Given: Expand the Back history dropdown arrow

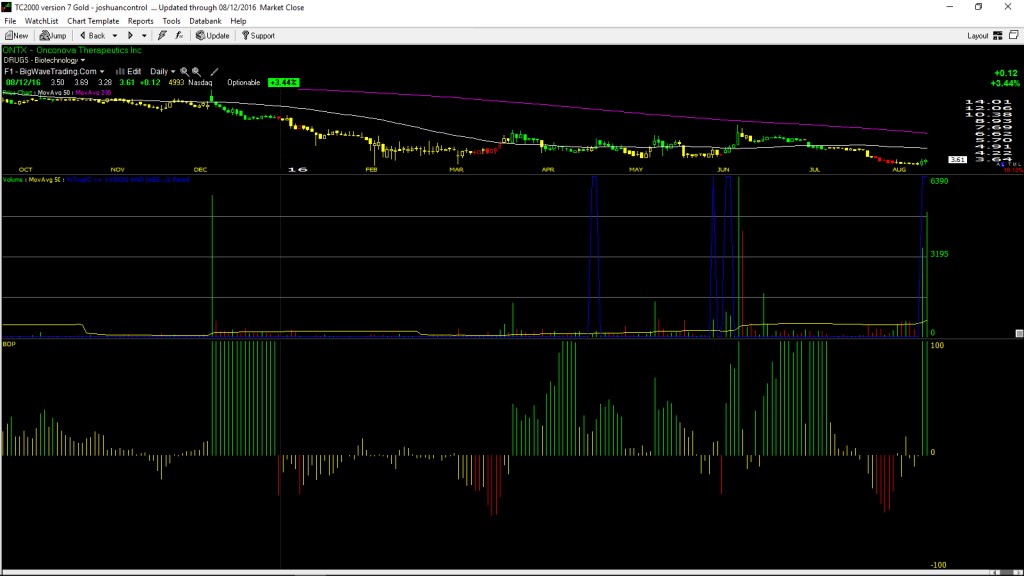Looking at the screenshot, I should click(x=115, y=36).
